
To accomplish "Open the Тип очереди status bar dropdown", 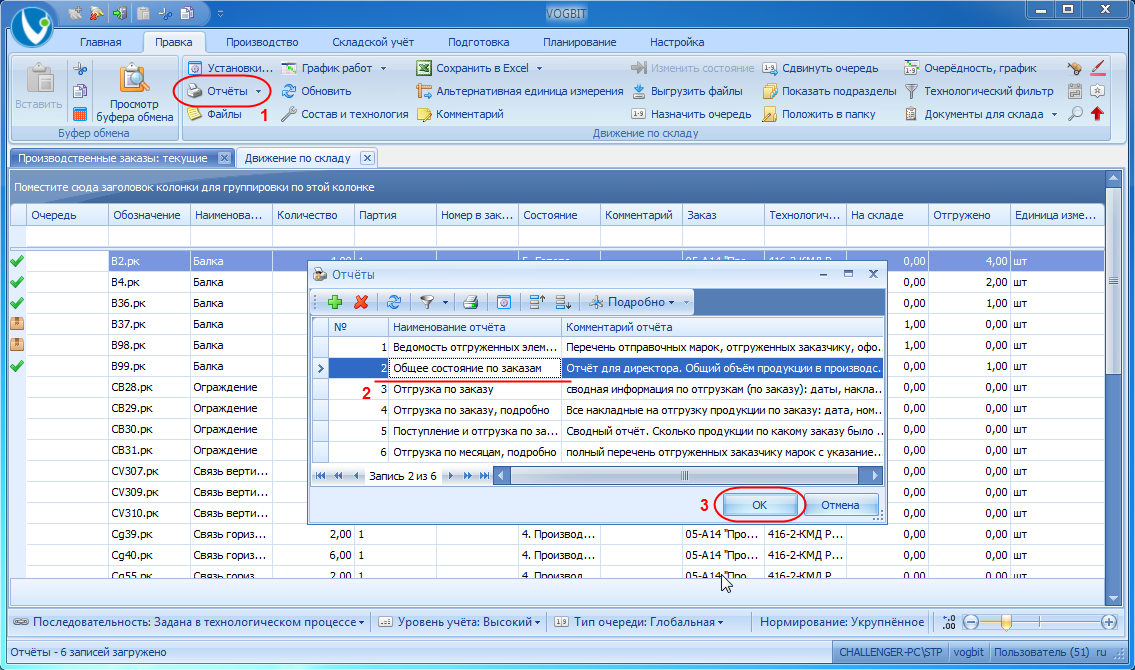I will 638,622.
